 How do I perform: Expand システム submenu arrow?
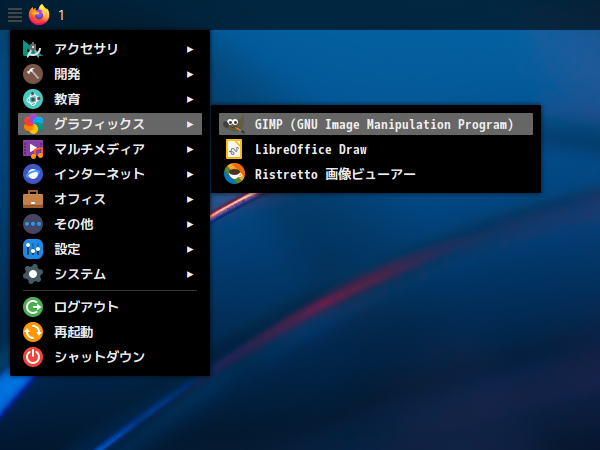(190, 274)
